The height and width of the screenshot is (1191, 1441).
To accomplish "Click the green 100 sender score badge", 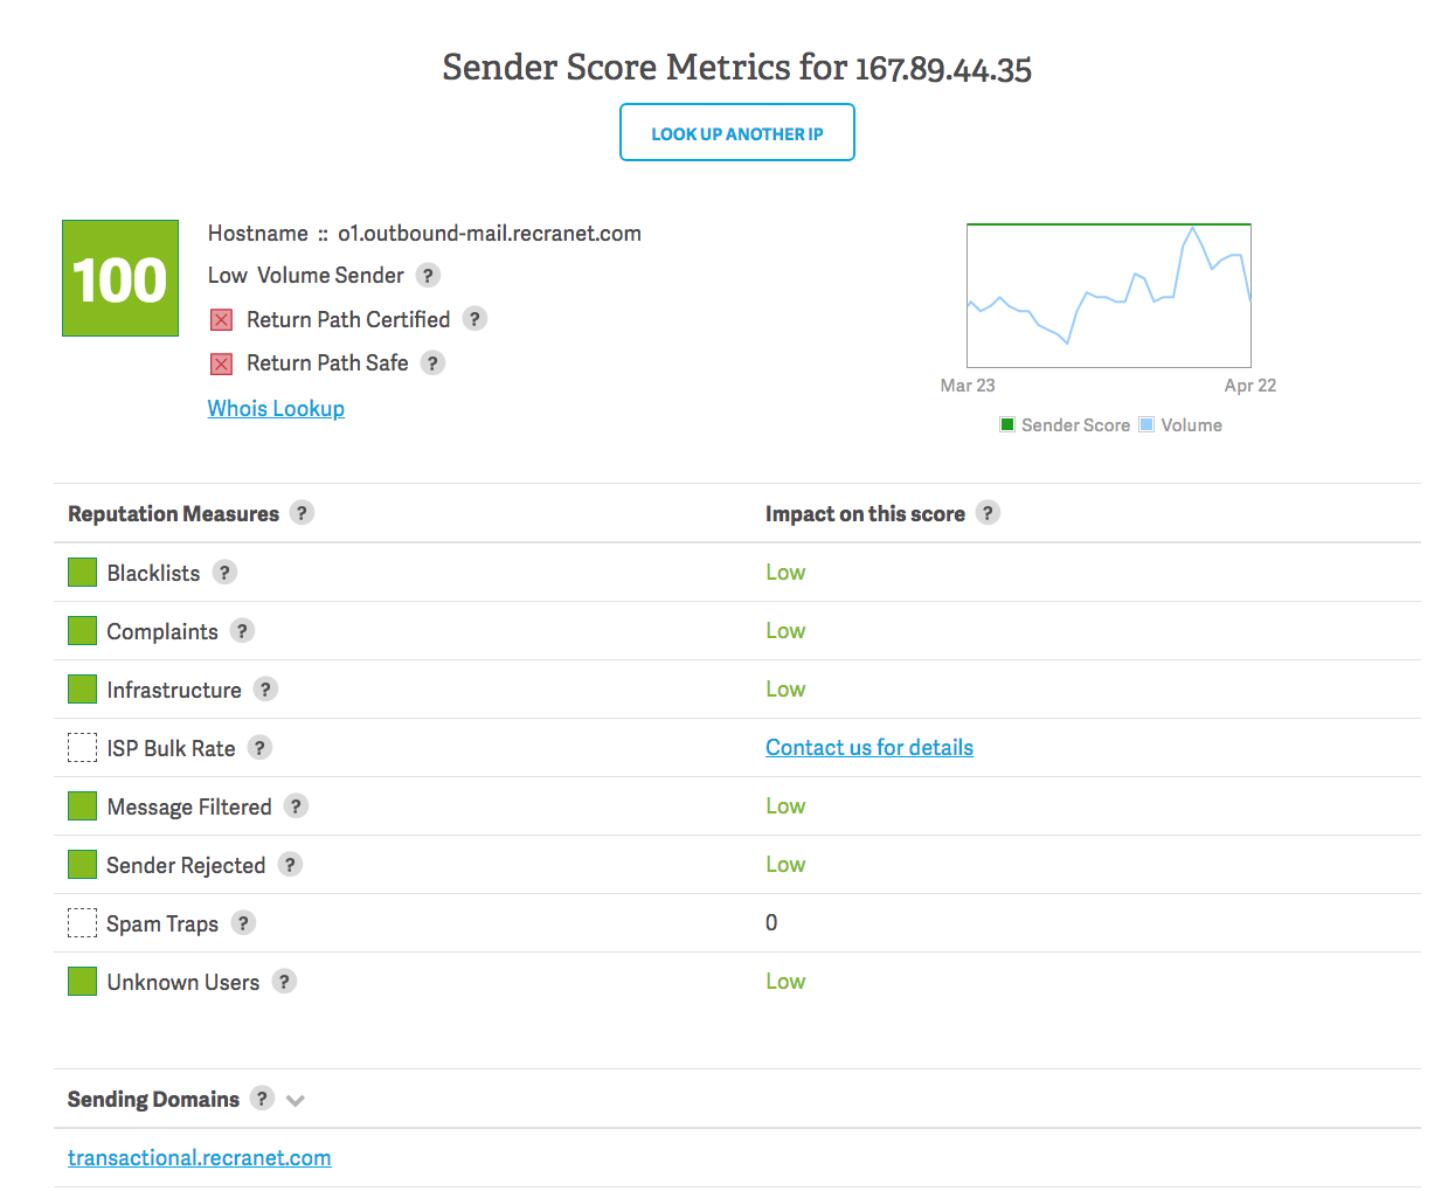I will [120, 278].
